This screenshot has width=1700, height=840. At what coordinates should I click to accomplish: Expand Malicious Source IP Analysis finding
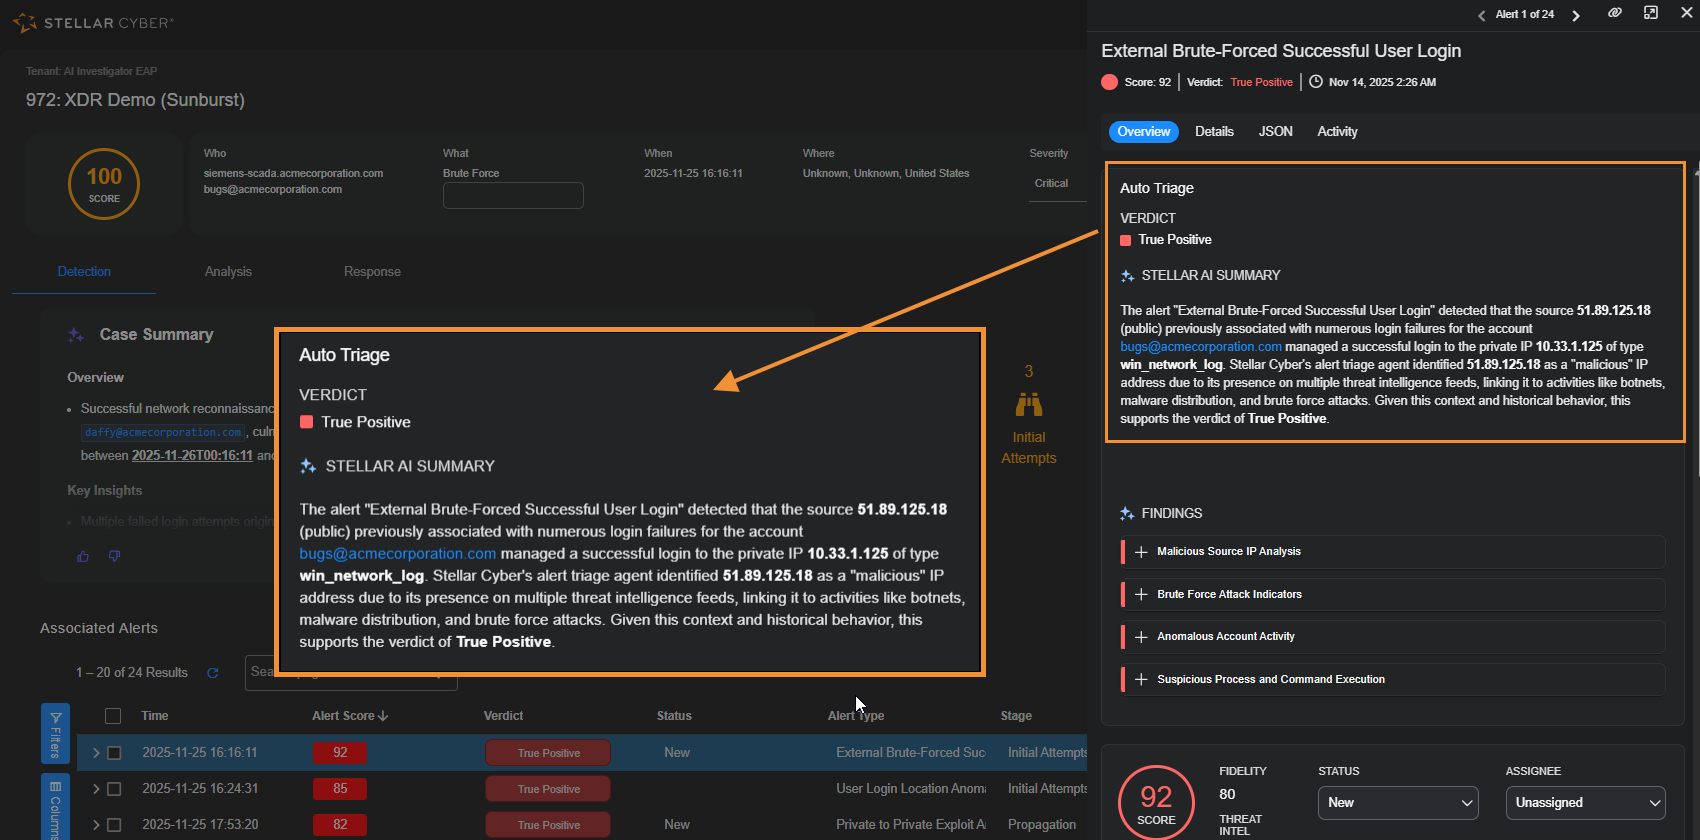click(1141, 552)
